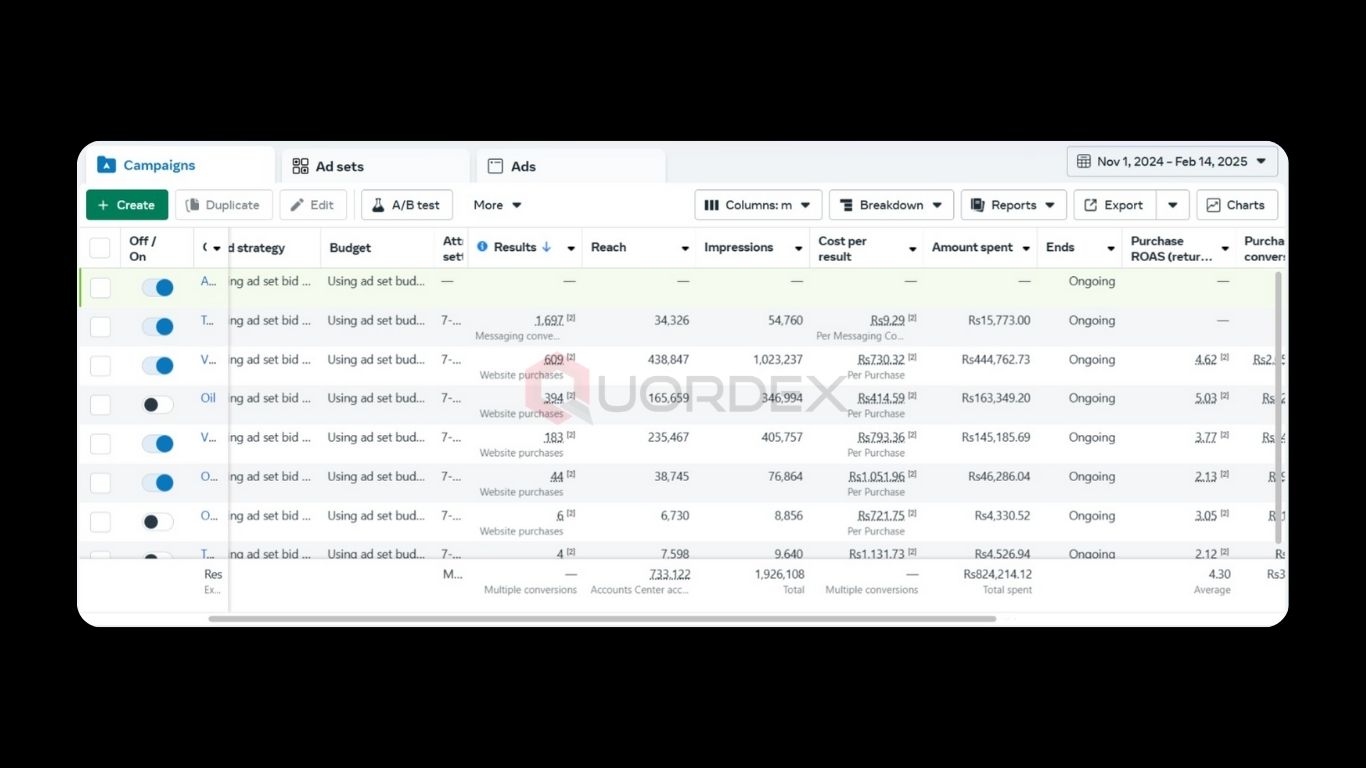The height and width of the screenshot is (768, 1366).
Task: Click the A/B test flask icon
Action: pyautogui.click(x=378, y=205)
